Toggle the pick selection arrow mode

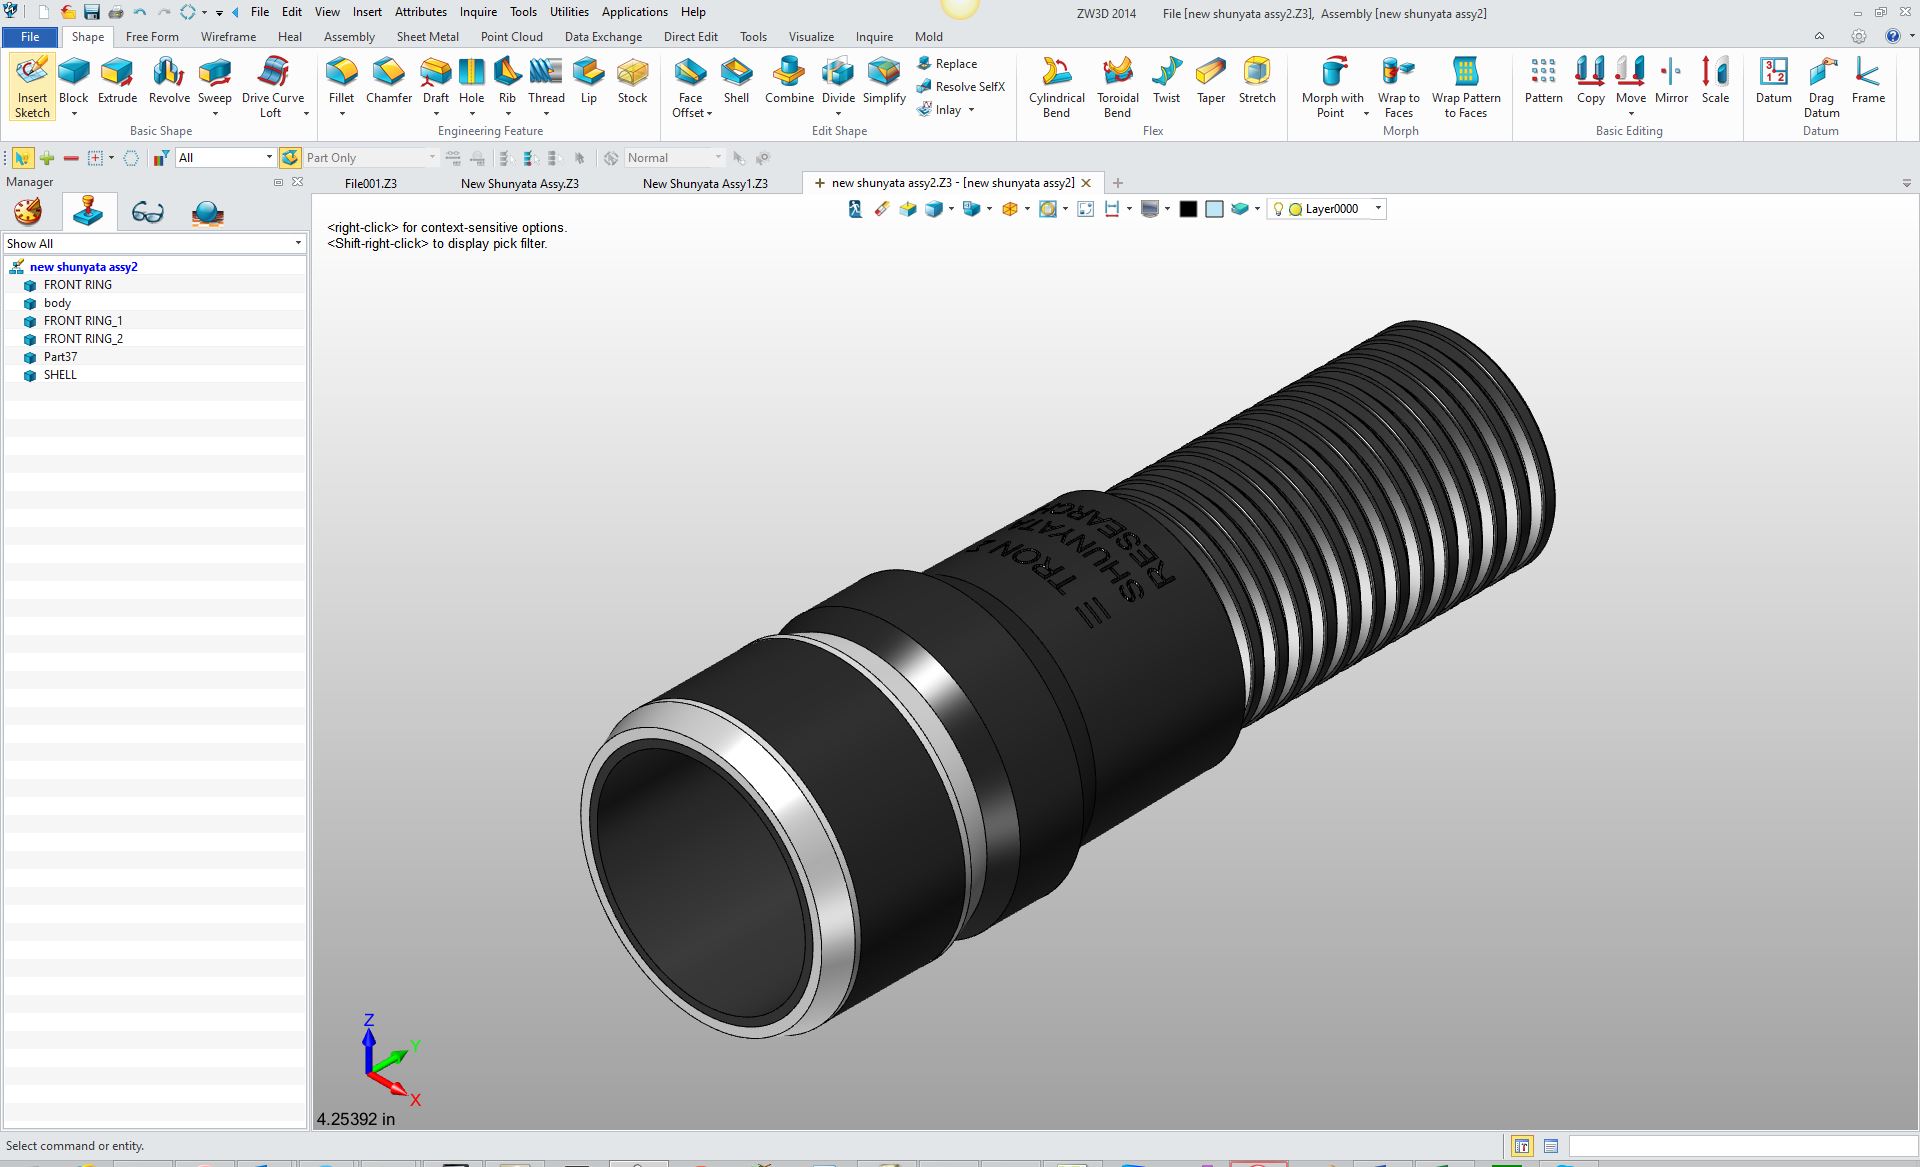pyautogui.click(x=22, y=158)
